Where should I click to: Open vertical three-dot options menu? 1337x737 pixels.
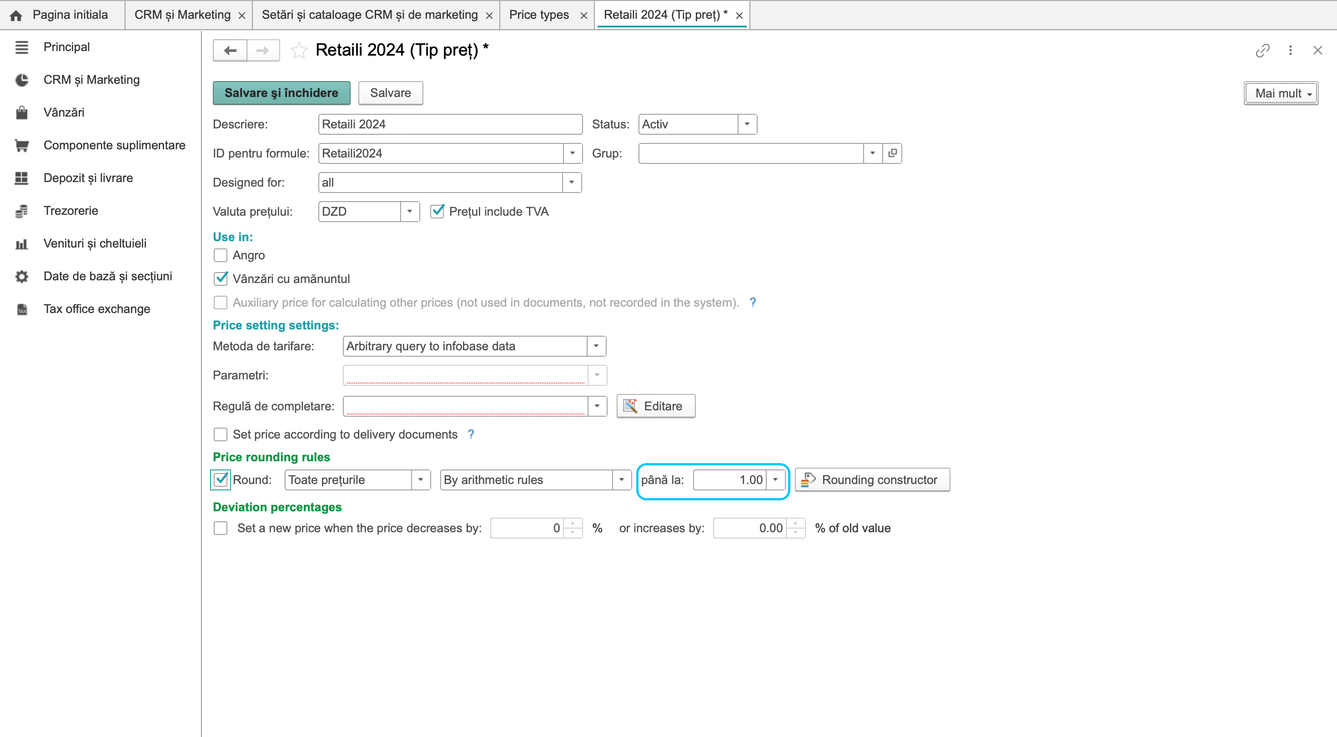(x=1290, y=50)
